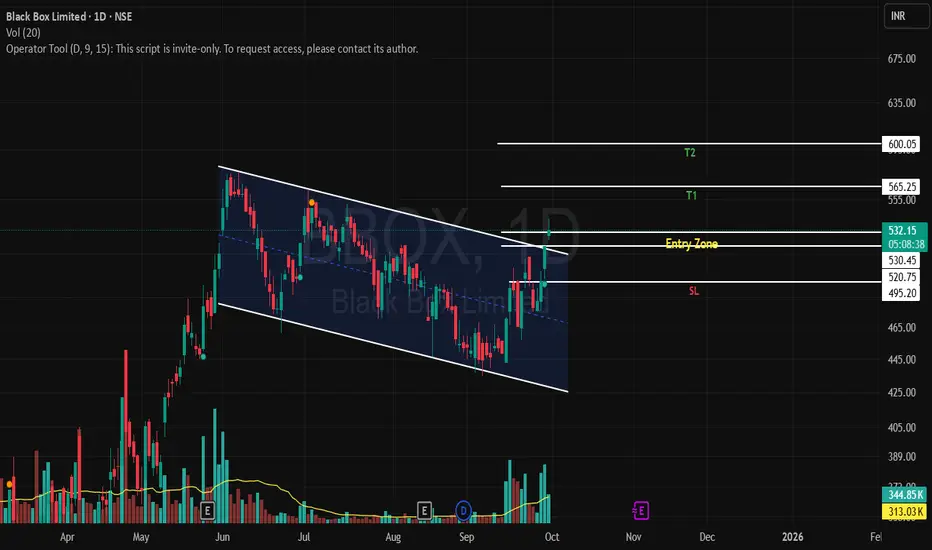Click the Black Box Limited symbol title
Viewport: 932px width, 550px height.
[69, 17]
